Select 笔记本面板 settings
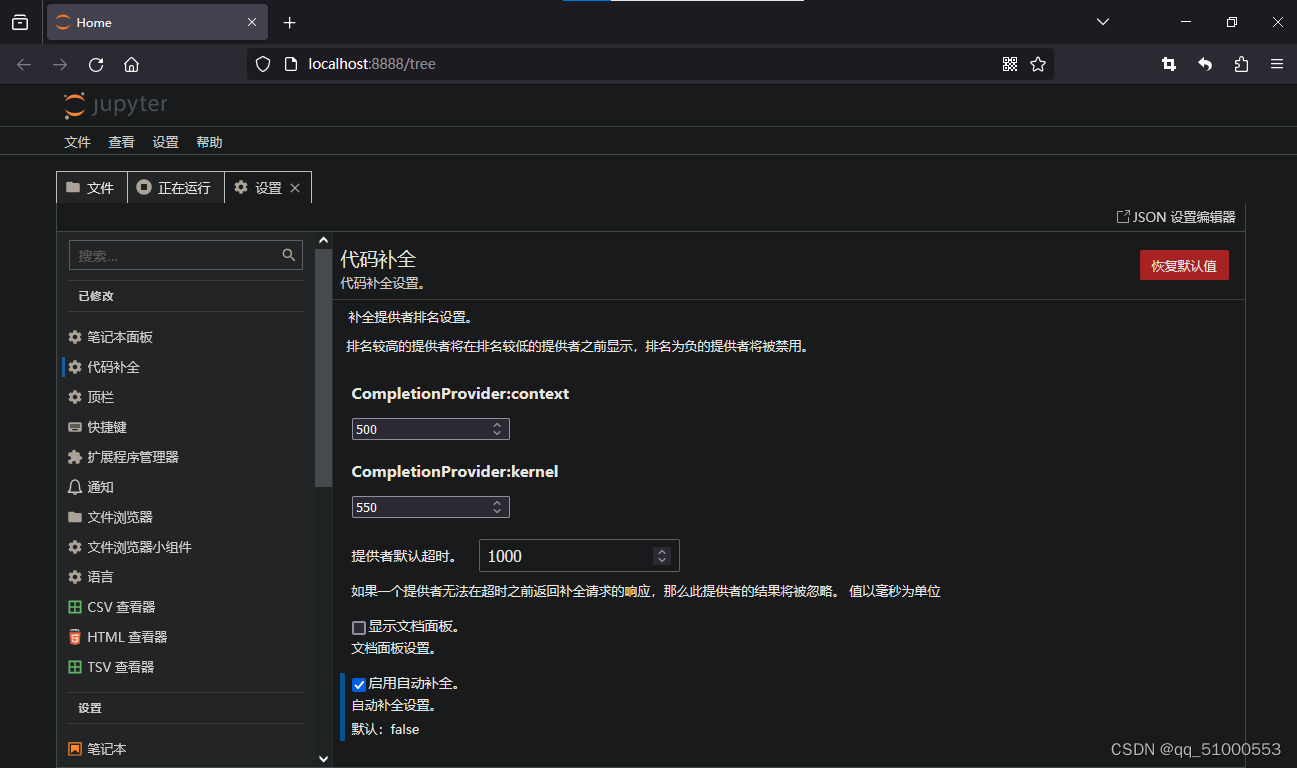The height and width of the screenshot is (768, 1297). [186, 337]
